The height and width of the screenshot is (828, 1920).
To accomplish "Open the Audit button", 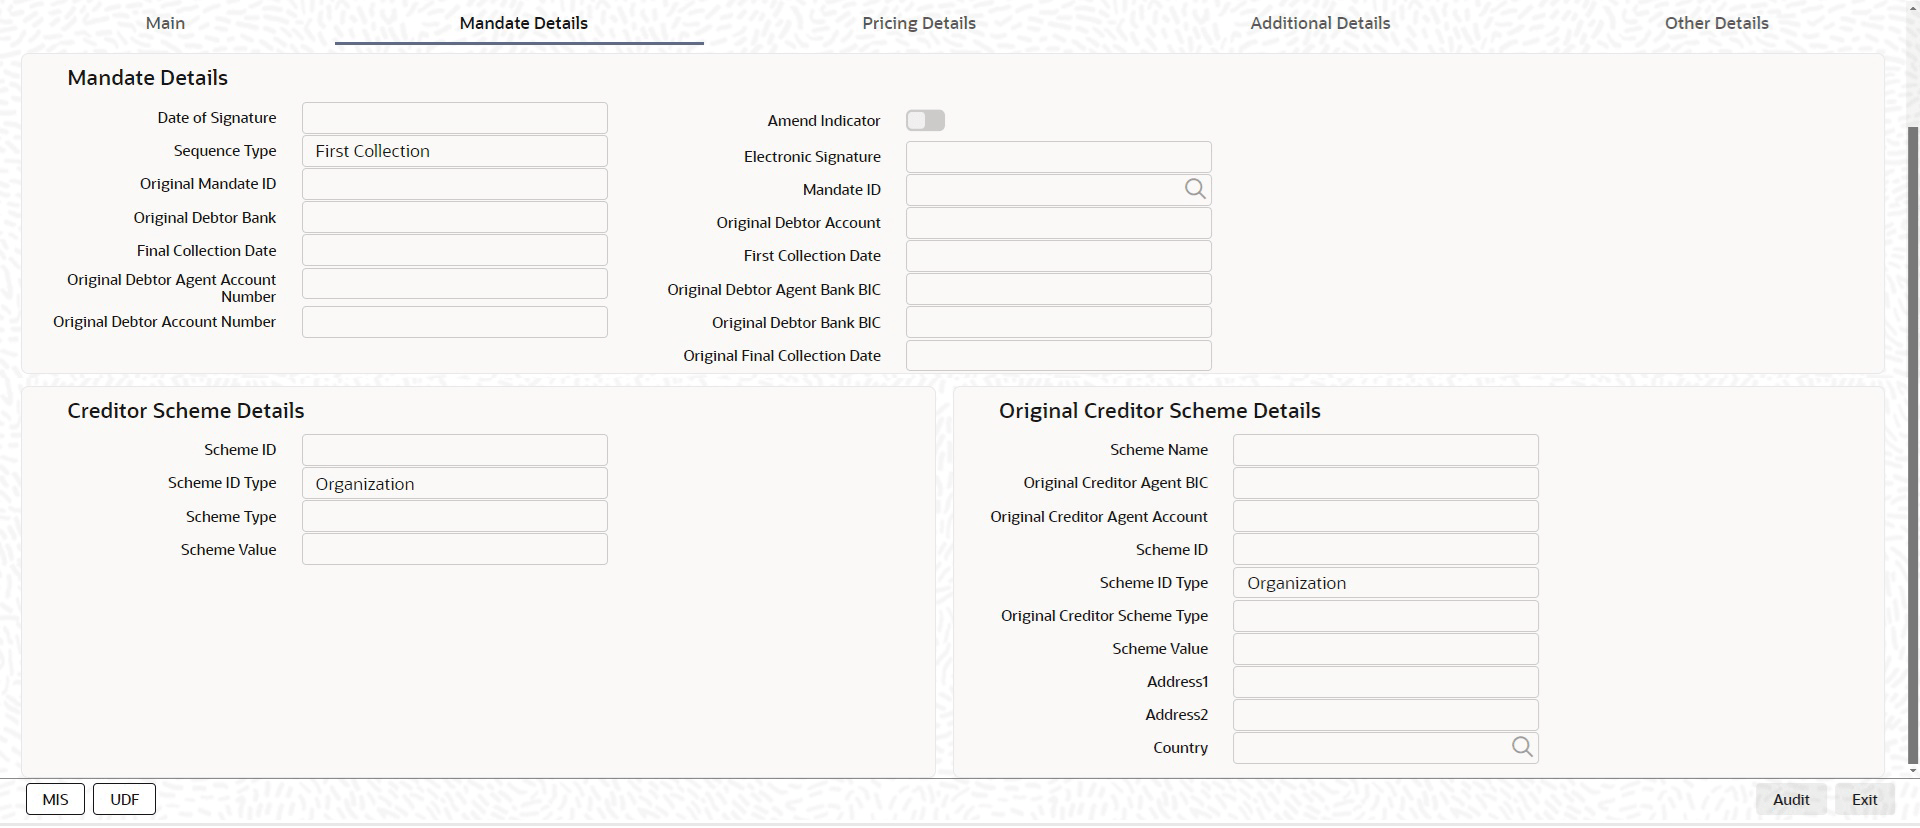I will (1791, 799).
